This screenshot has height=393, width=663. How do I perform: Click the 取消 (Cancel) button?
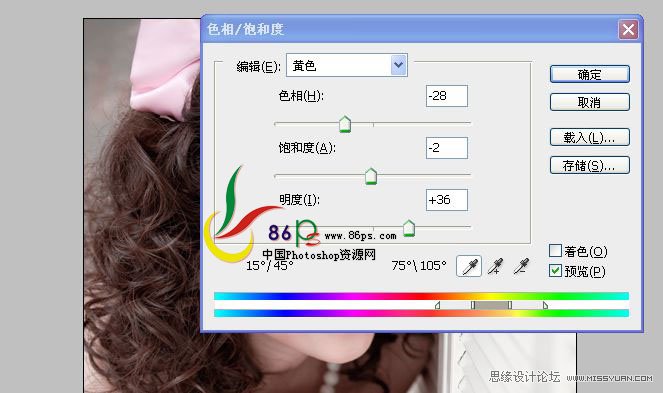click(x=589, y=102)
